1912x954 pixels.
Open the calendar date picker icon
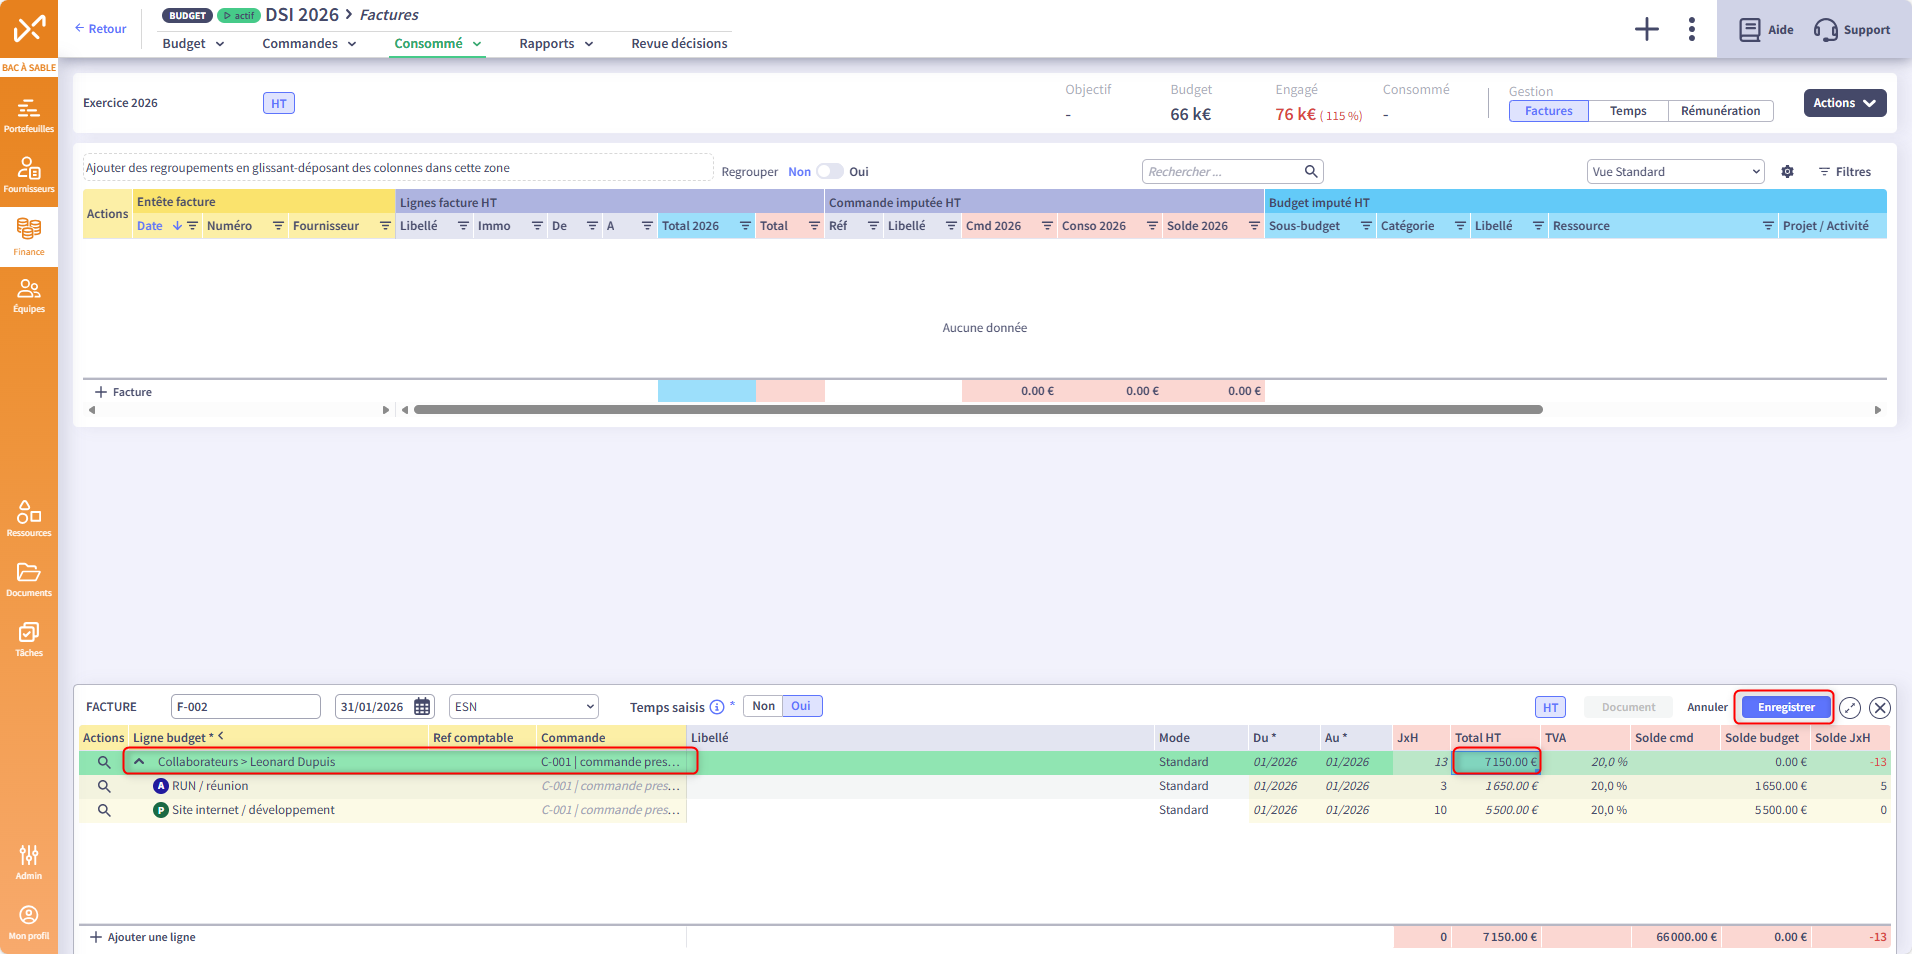422,707
